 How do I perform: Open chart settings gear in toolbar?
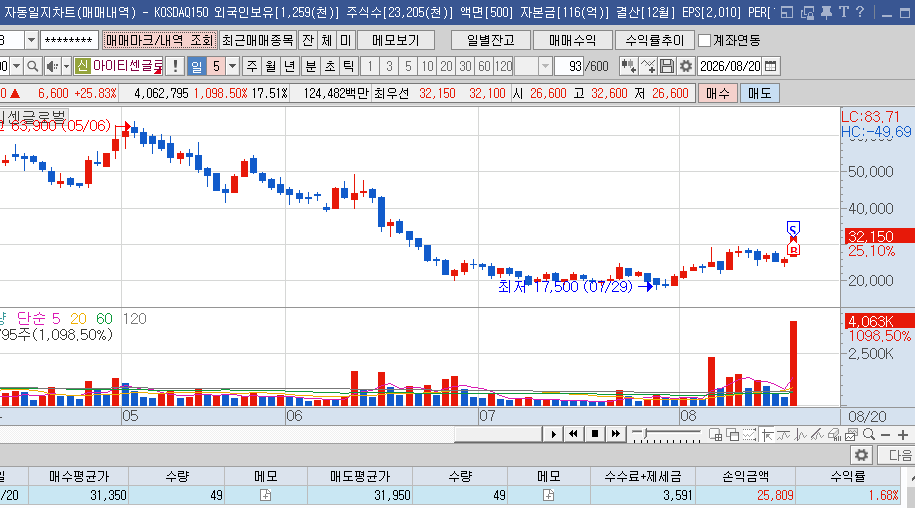pyautogui.click(x=686, y=66)
